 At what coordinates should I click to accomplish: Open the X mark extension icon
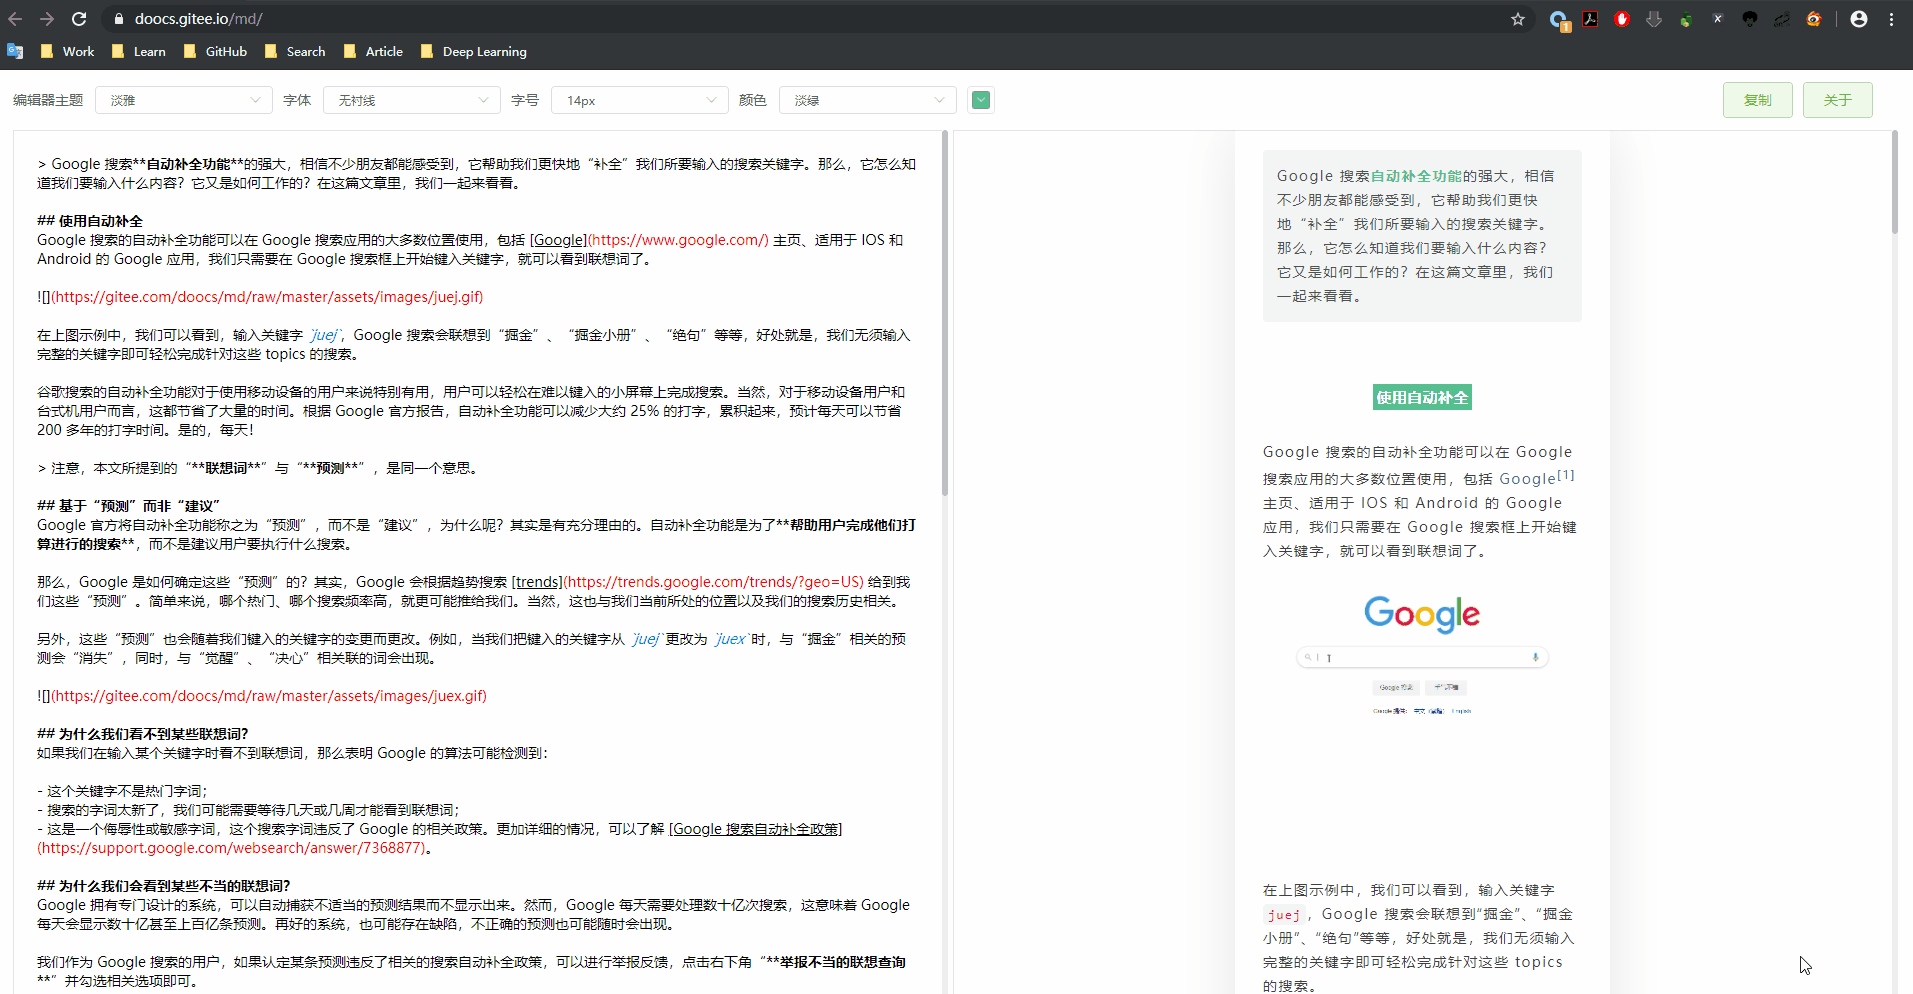click(1718, 19)
